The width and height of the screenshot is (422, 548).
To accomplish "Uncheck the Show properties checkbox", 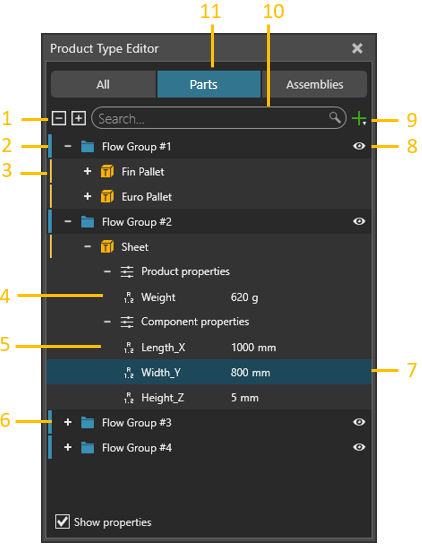I will click(x=62, y=522).
